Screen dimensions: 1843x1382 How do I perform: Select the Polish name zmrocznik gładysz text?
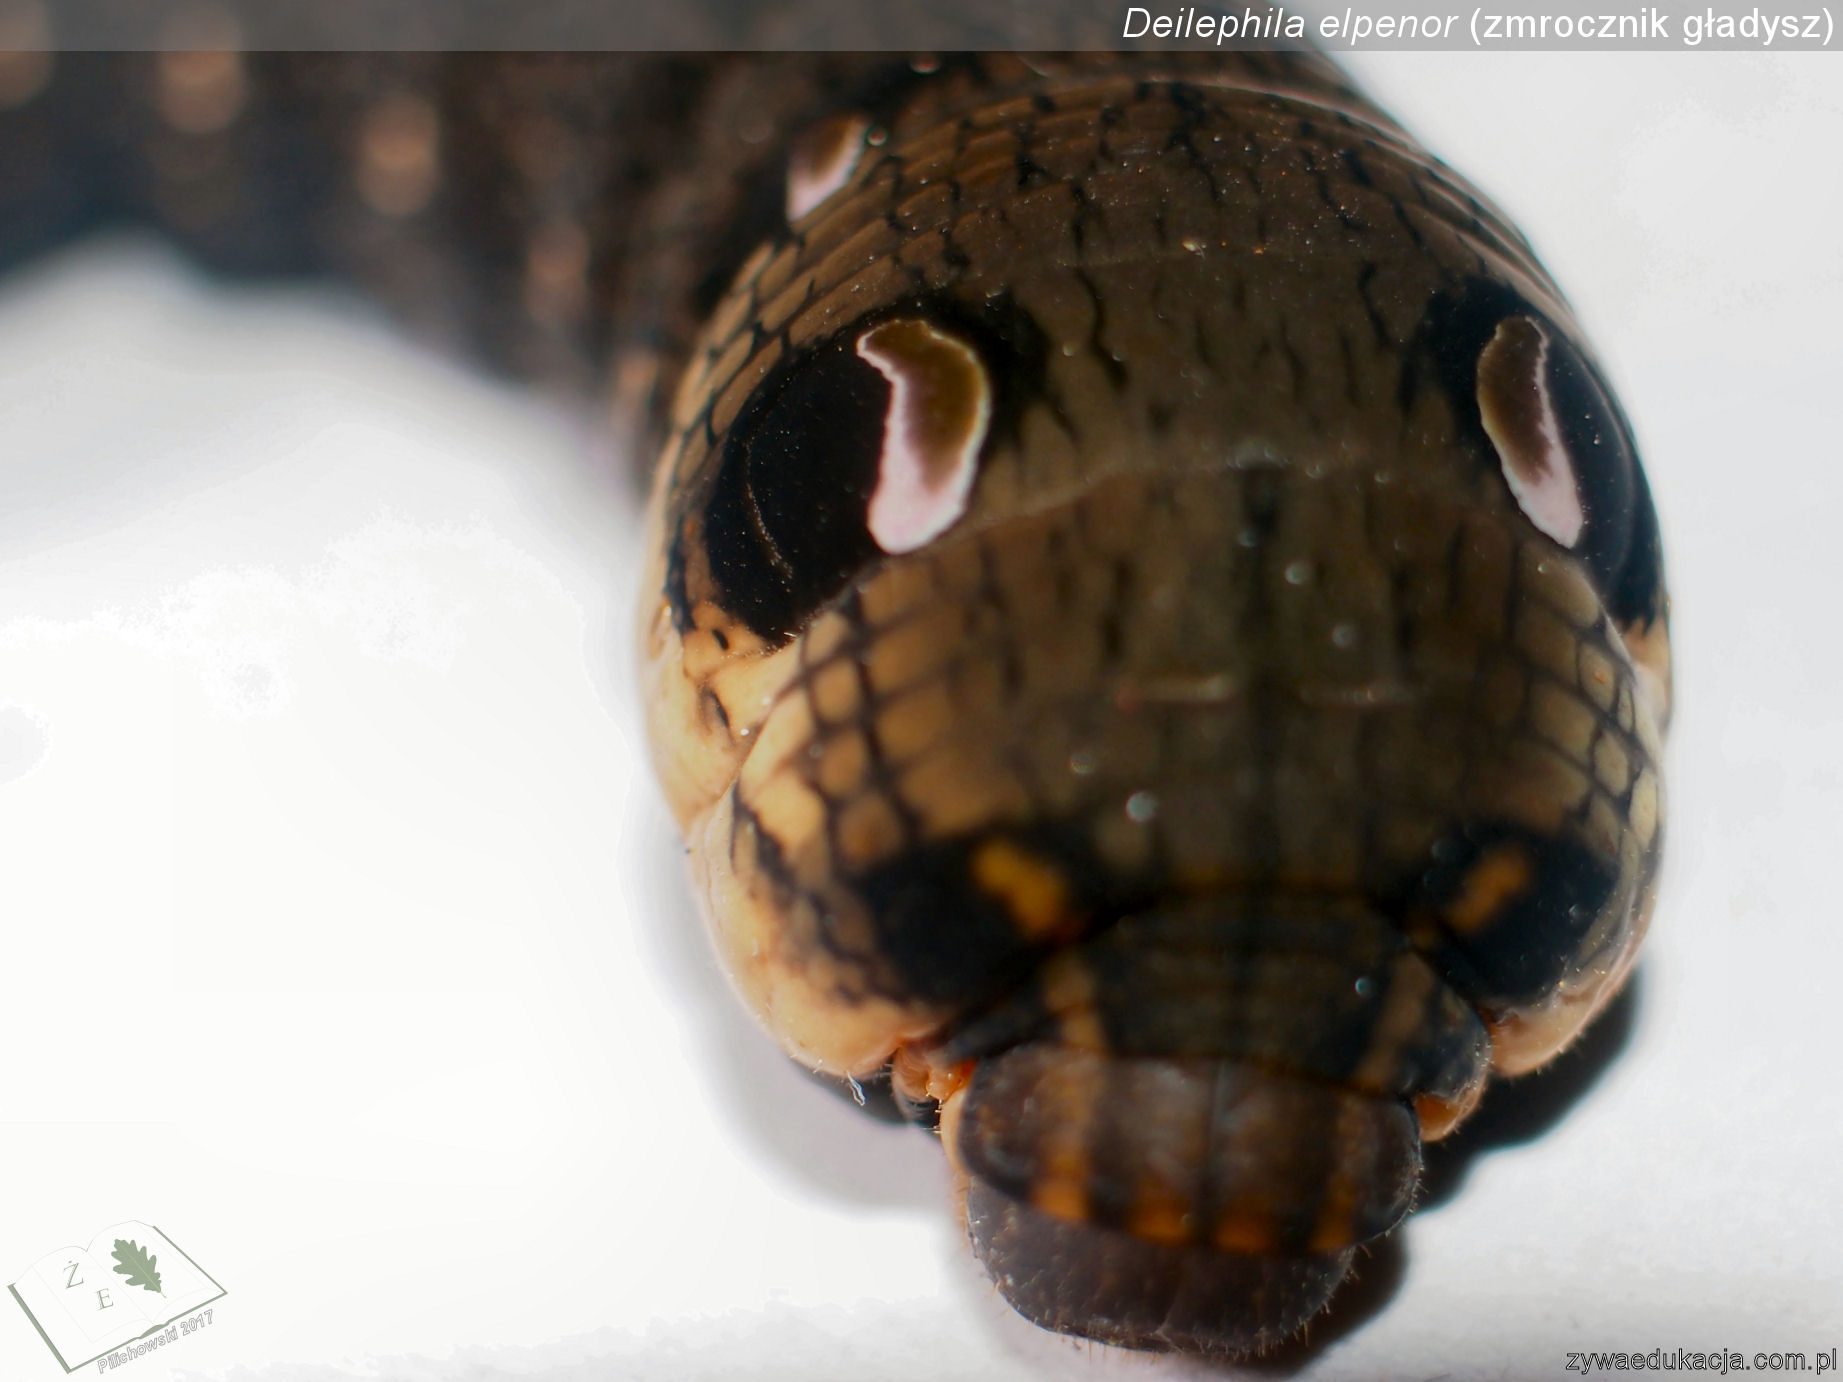(x=1651, y=24)
